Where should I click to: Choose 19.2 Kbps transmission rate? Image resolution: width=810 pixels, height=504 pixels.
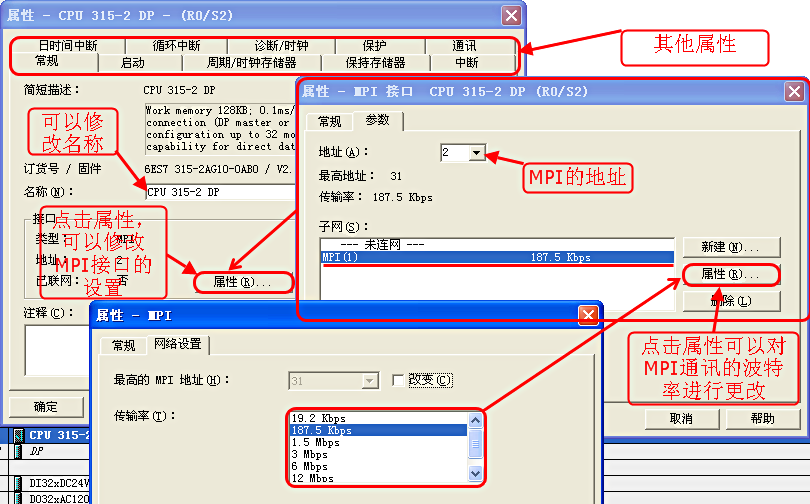(x=379, y=418)
